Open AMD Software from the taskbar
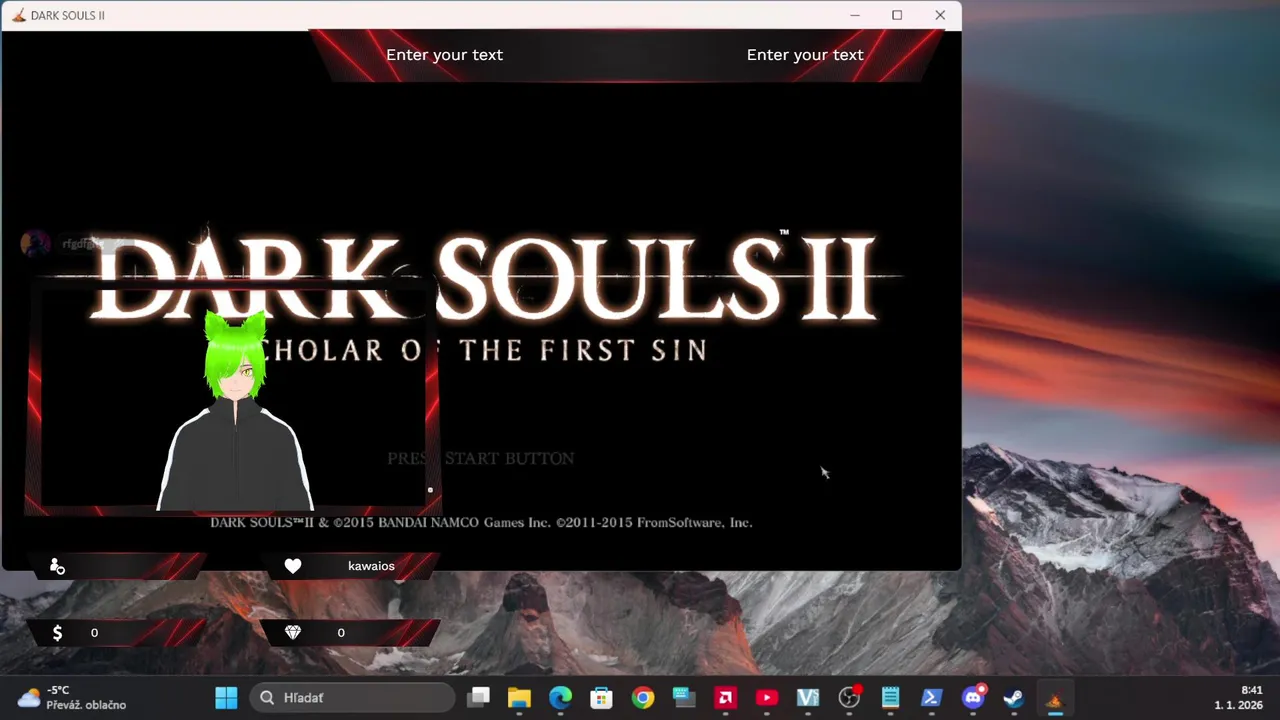This screenshot has width=1280, height=720. pos(726,697)
